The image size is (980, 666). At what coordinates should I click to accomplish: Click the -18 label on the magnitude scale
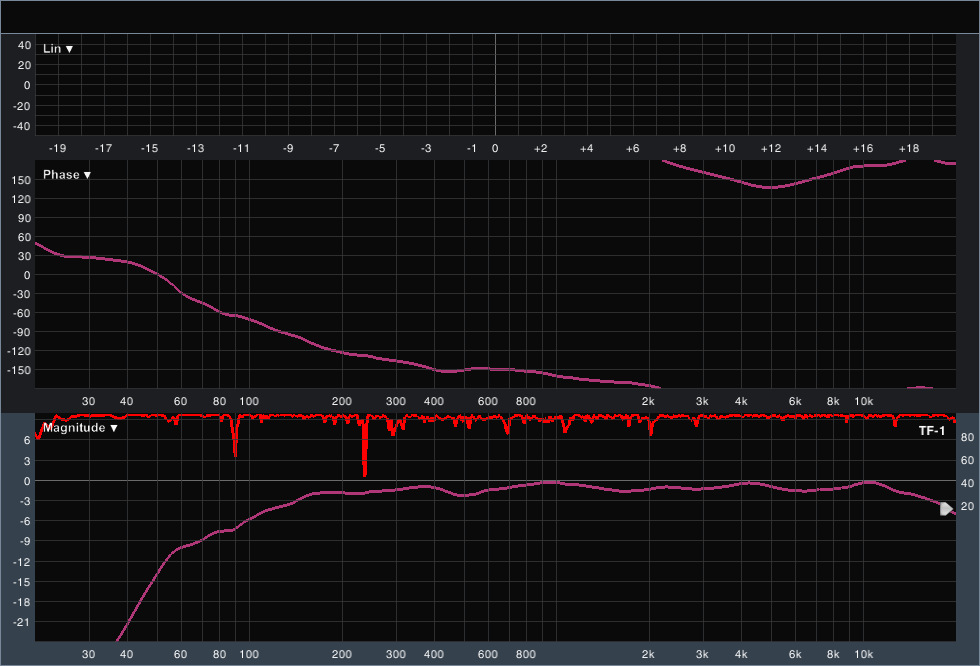pyautogui.click(x=21, y=602)
